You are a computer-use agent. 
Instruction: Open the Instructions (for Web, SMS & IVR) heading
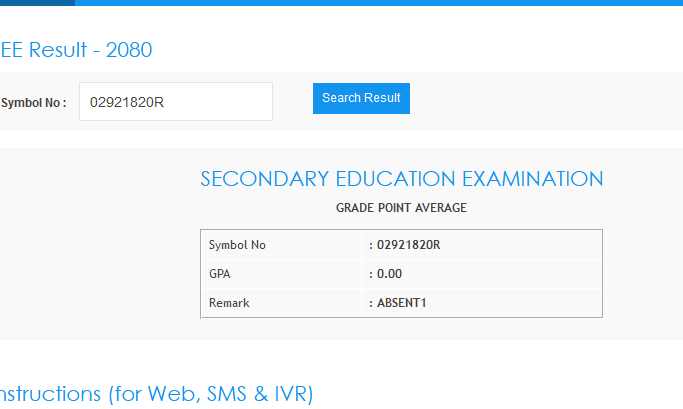(x=155, y=393)
